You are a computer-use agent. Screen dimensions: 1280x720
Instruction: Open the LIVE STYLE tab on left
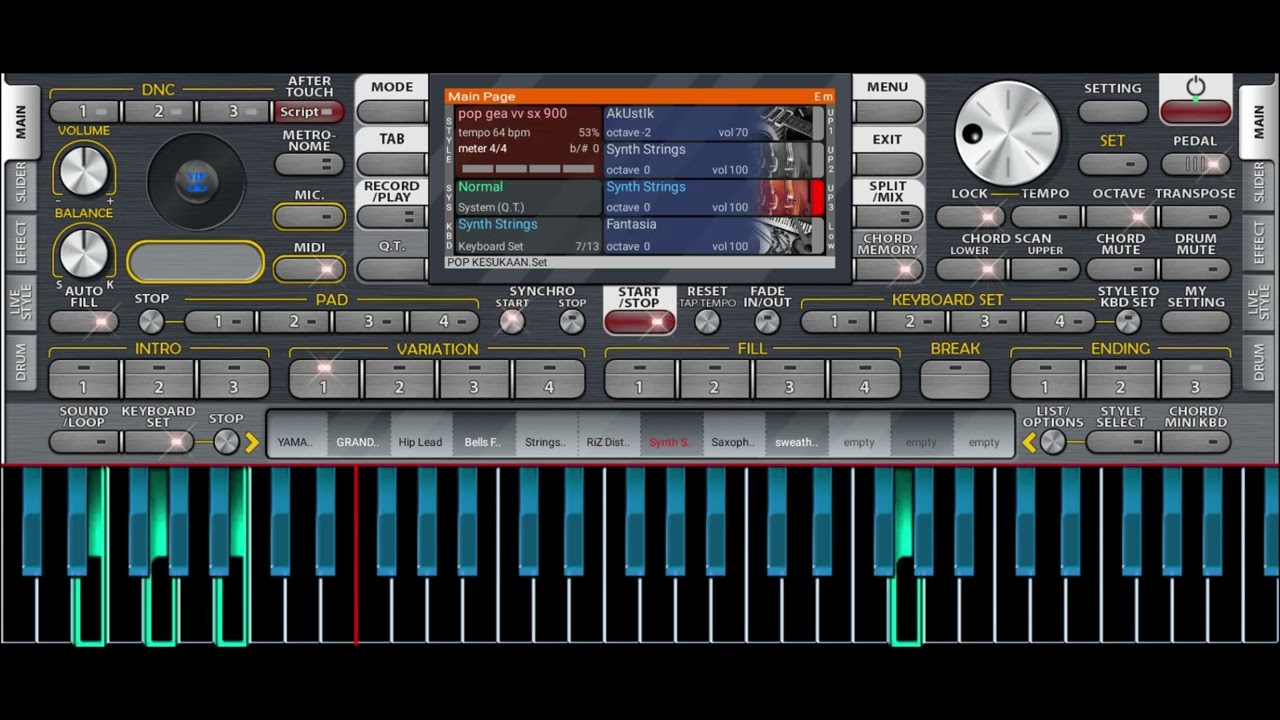(21, 301)
